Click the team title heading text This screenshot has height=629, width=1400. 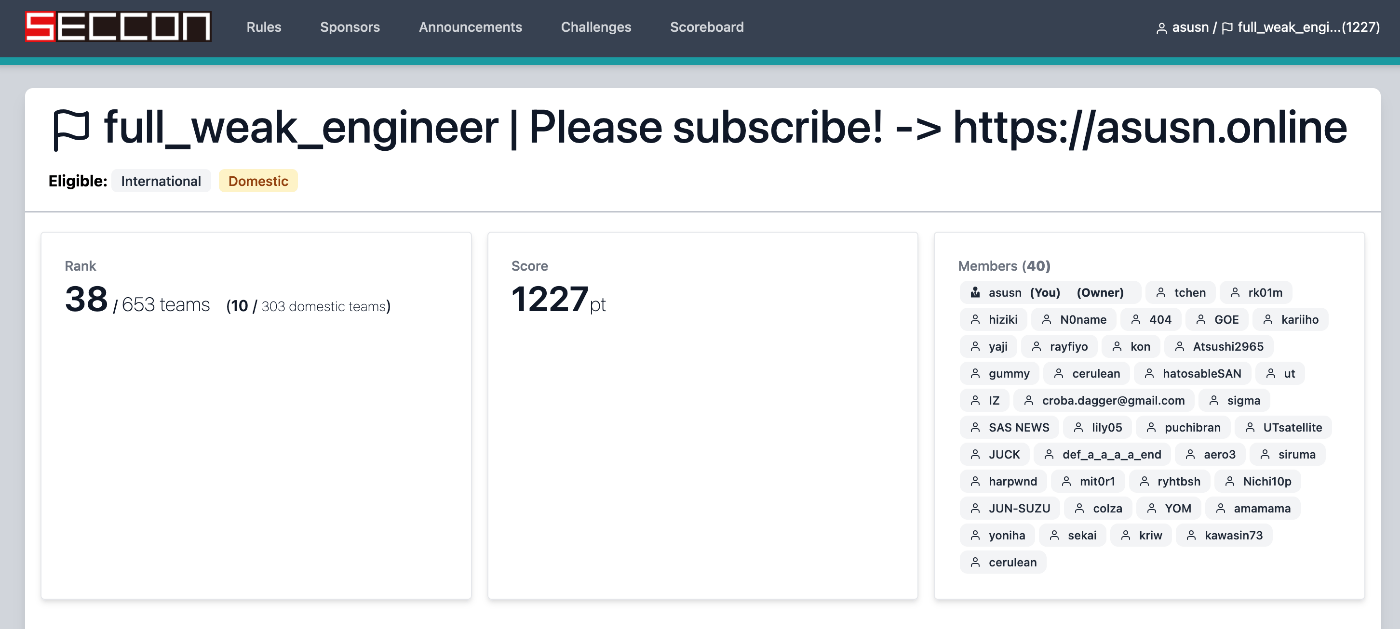pyautogui.click(x=725, y=129)
